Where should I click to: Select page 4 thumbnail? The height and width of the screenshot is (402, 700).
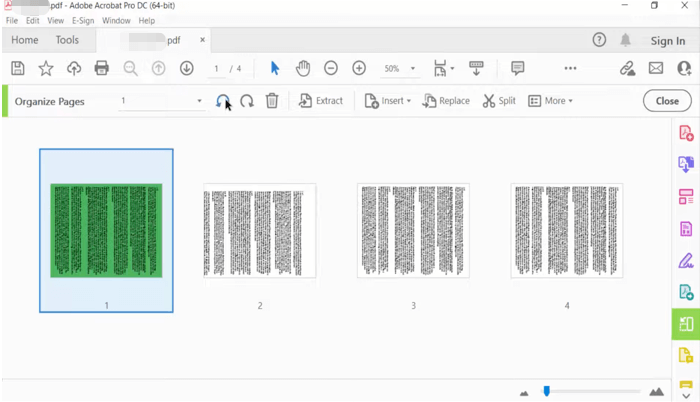pos(567,230)
